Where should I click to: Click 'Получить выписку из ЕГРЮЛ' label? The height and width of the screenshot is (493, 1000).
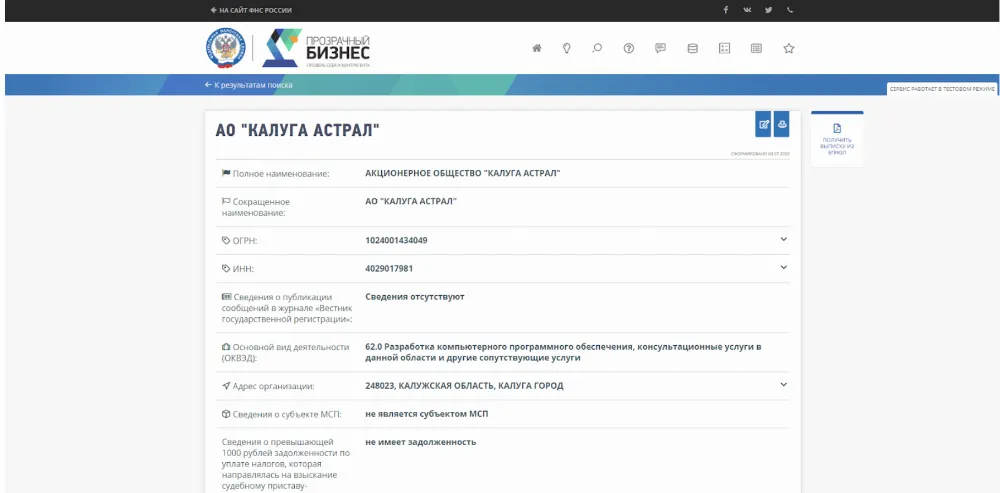tap(837, 147)
